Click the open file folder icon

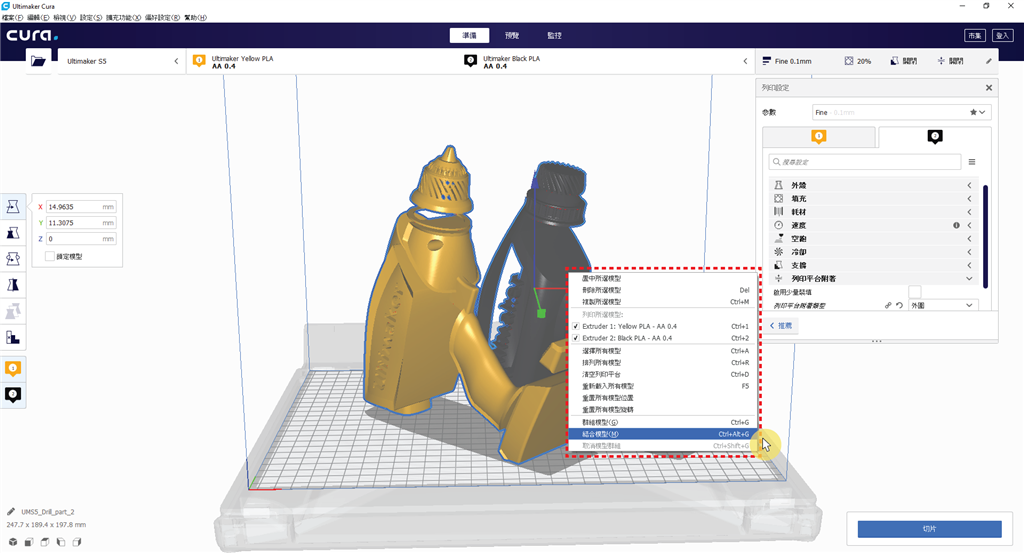39,61
